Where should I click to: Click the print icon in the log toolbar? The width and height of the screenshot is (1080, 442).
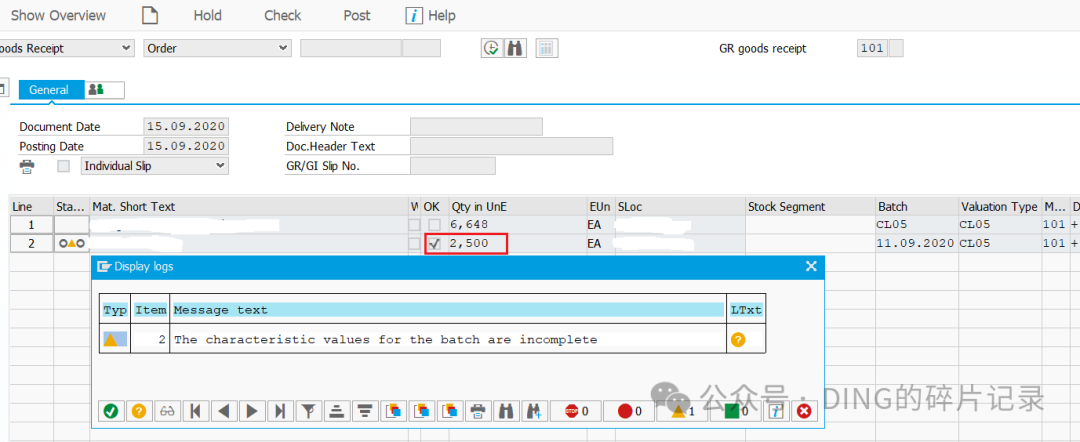coord(477,411)
